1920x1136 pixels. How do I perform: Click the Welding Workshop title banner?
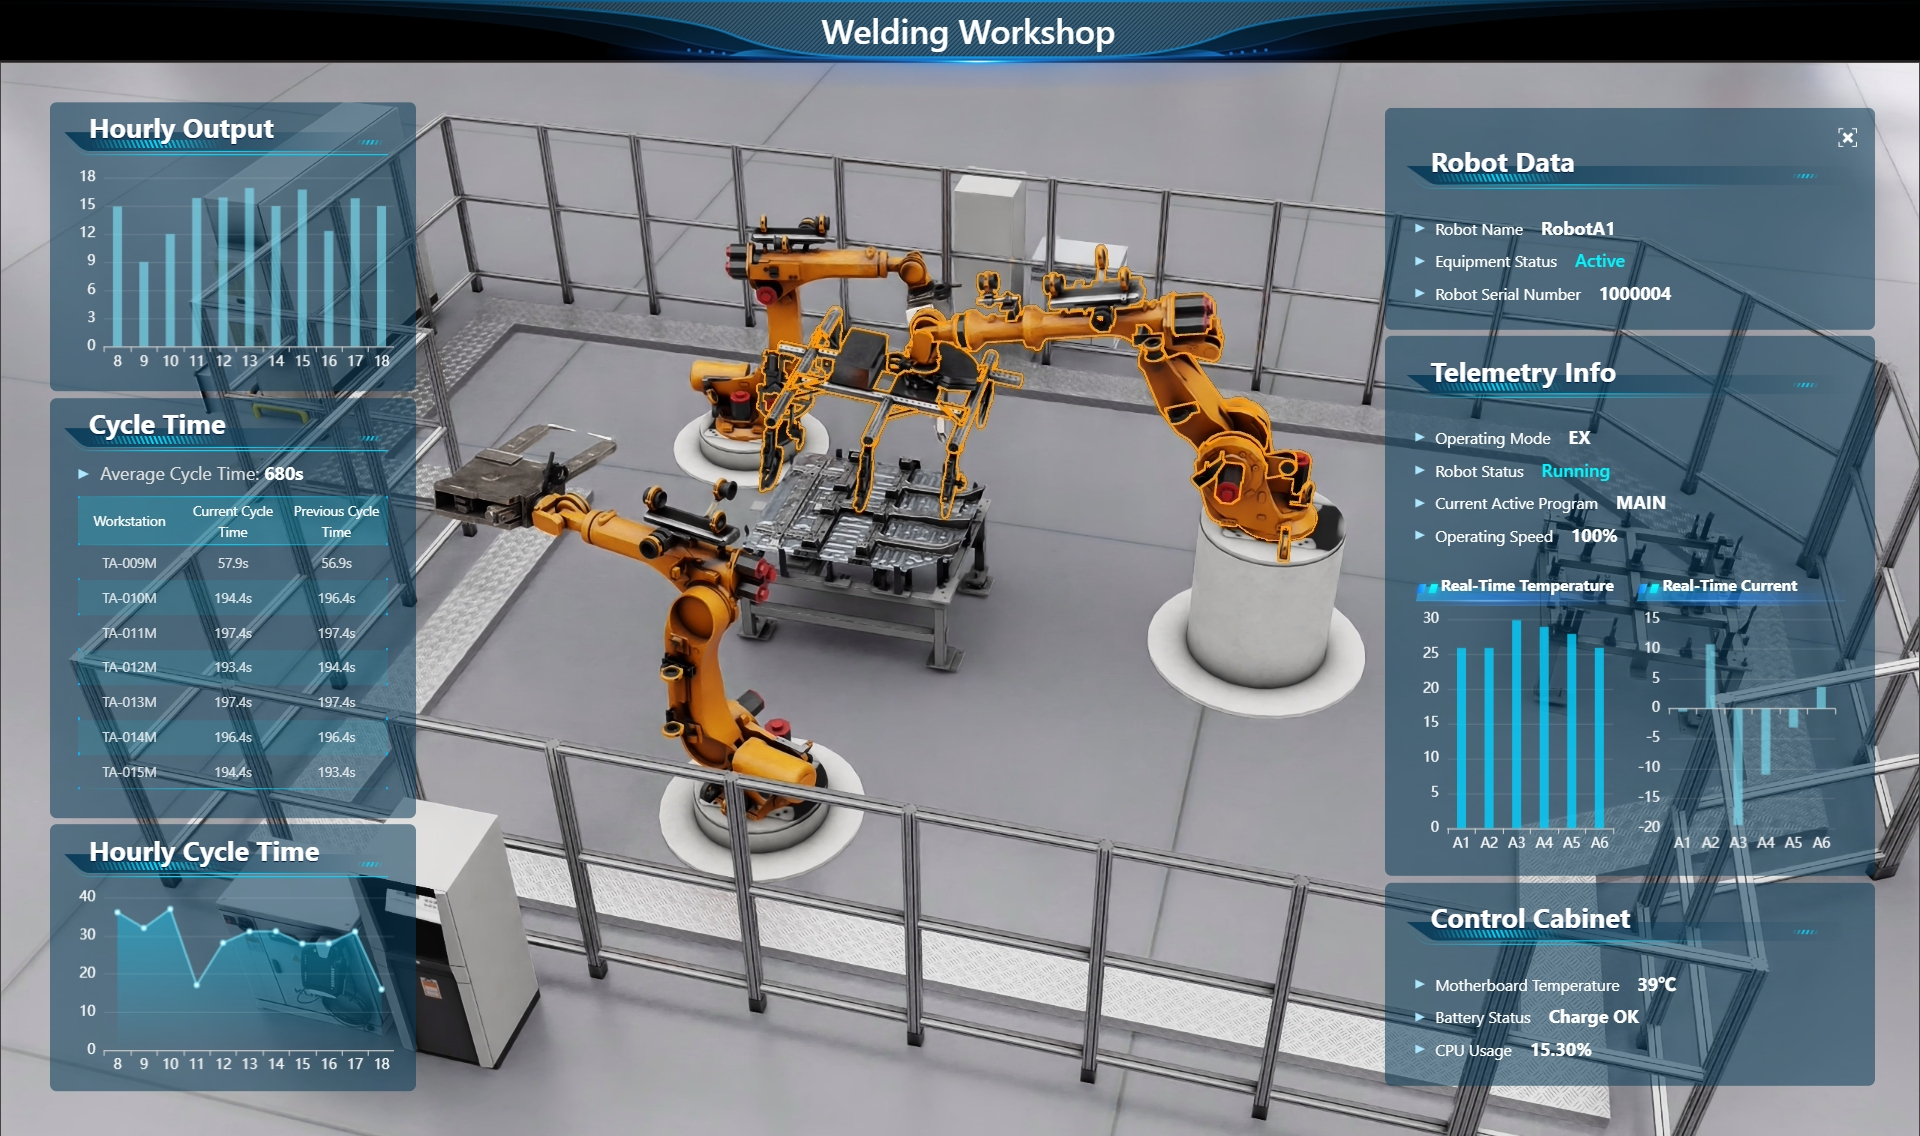click(x=967, y=32)
